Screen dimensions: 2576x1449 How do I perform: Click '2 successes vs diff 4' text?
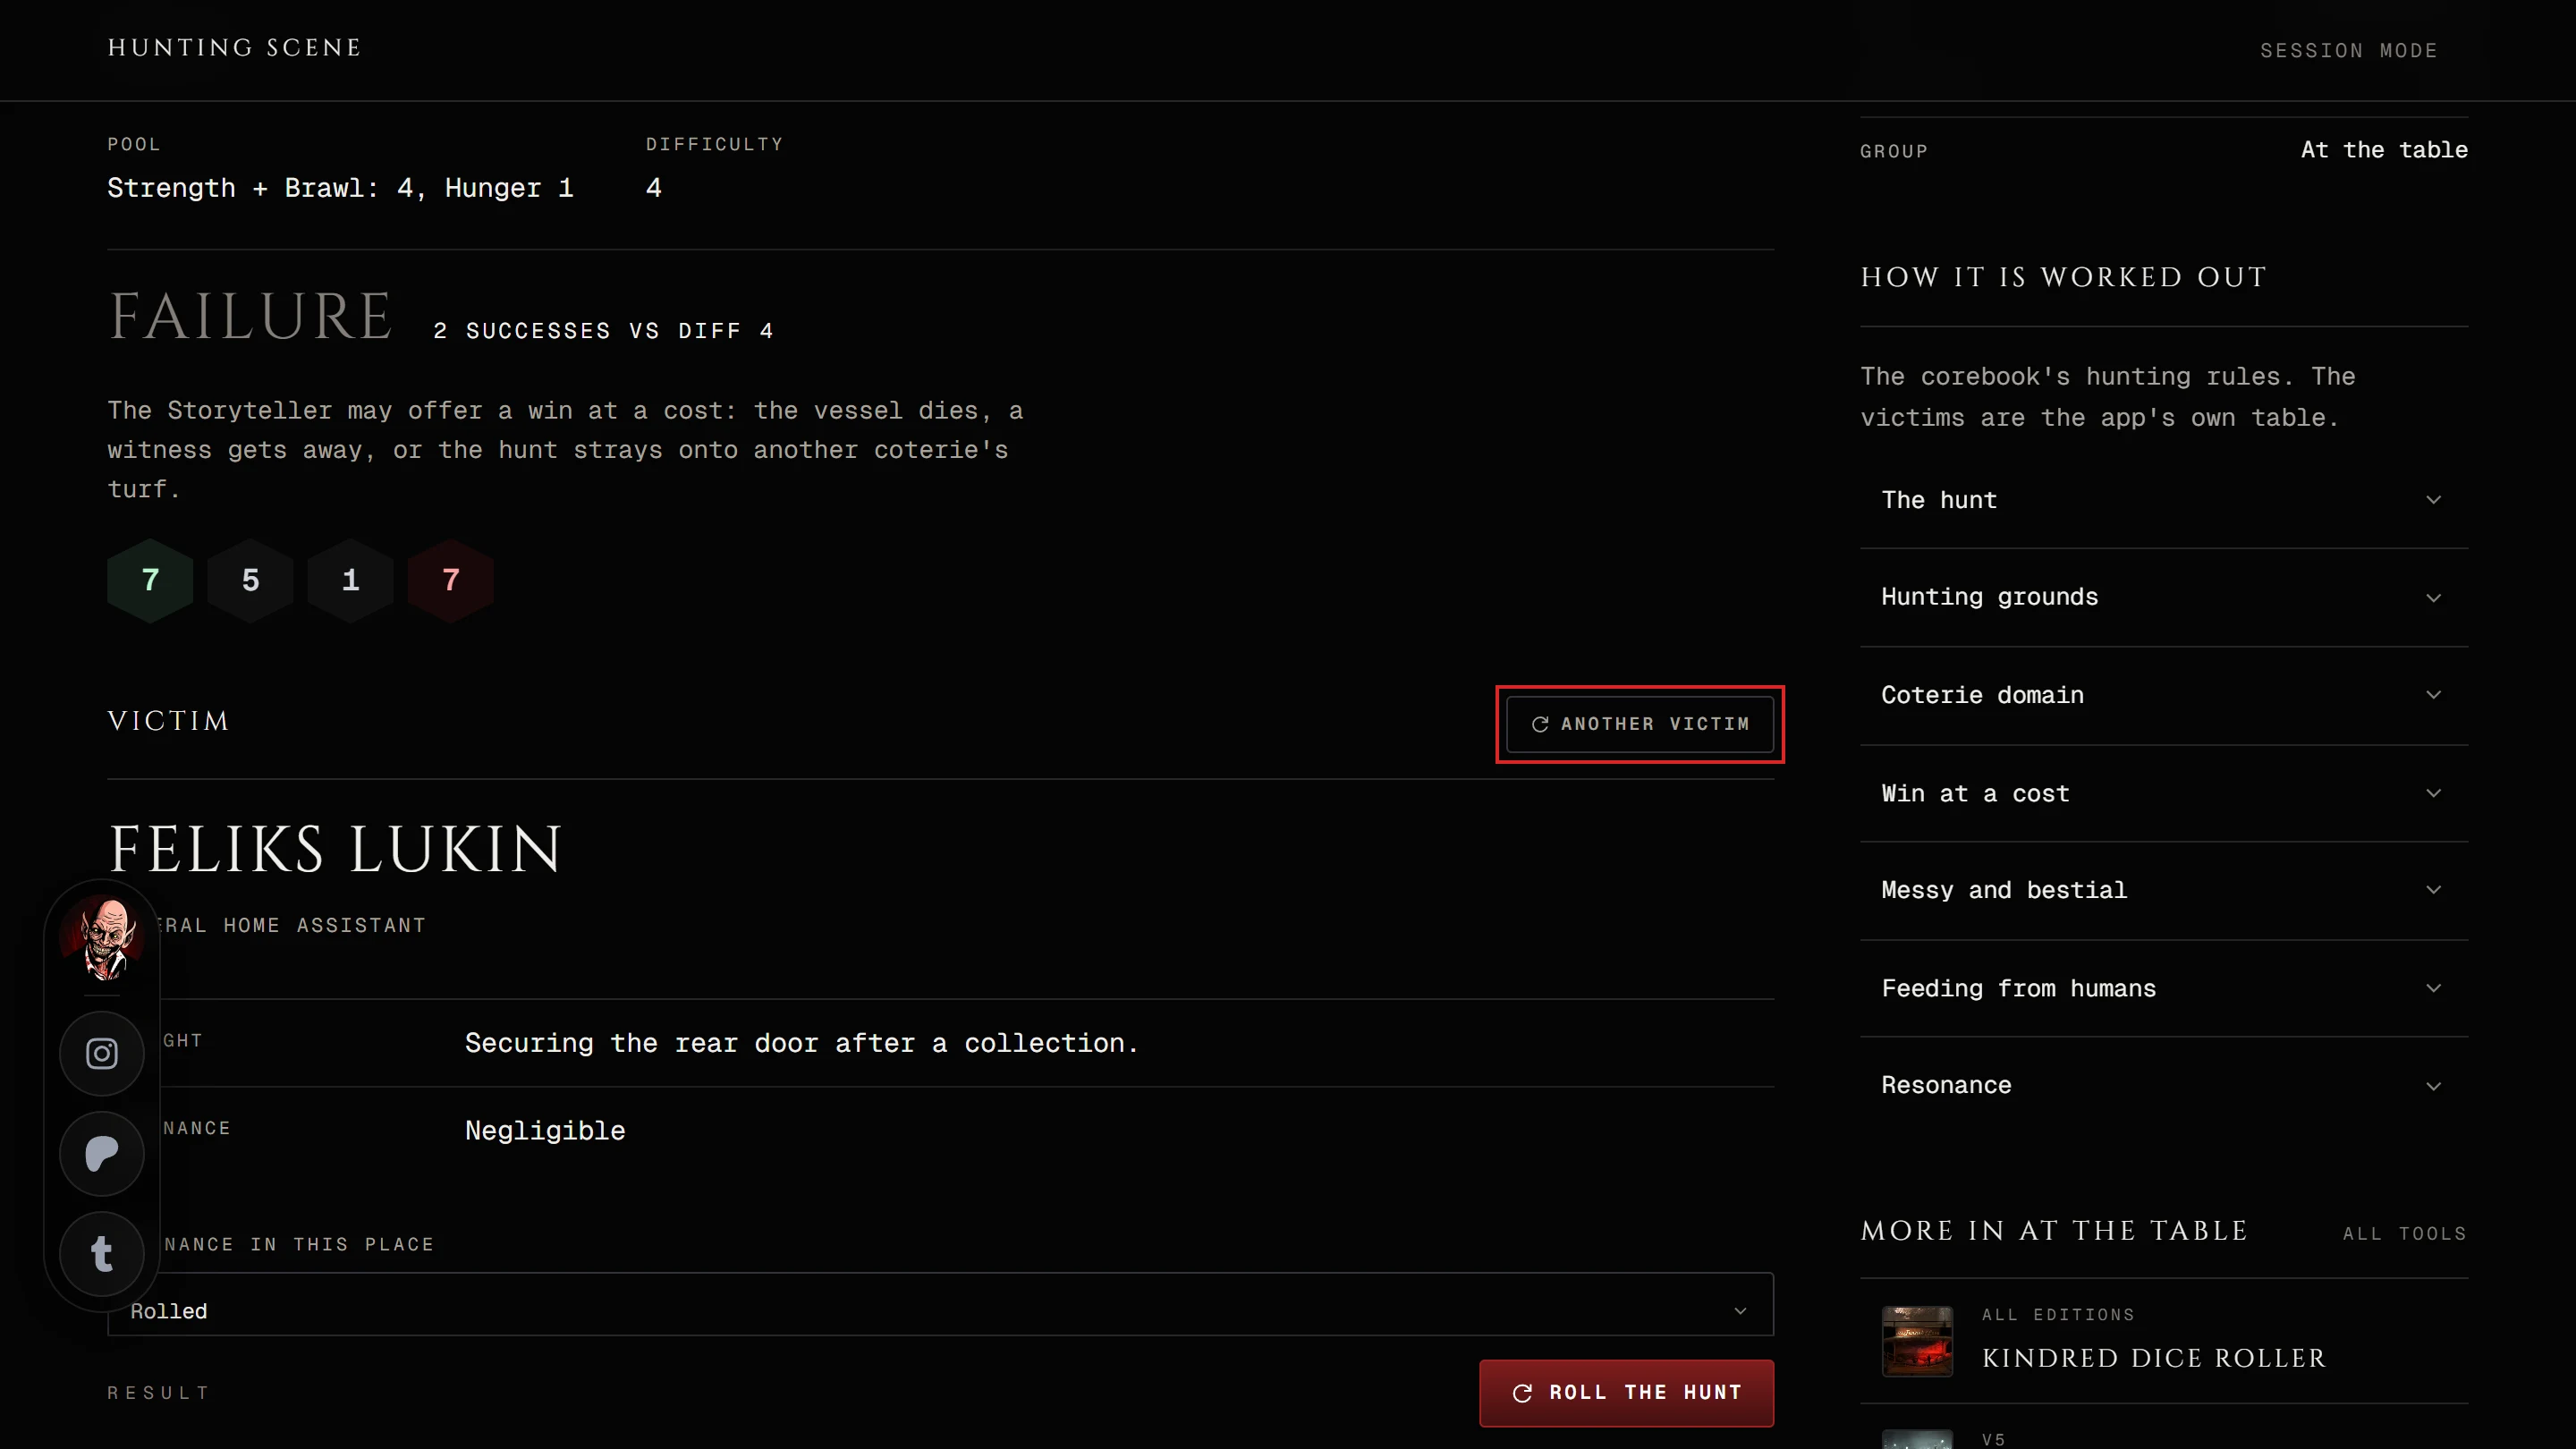point(603,331)
